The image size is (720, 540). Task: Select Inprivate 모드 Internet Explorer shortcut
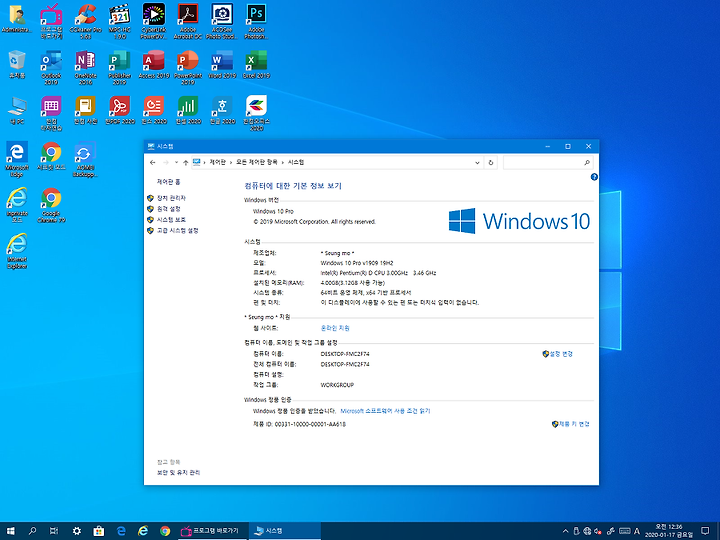pos(17,205)
